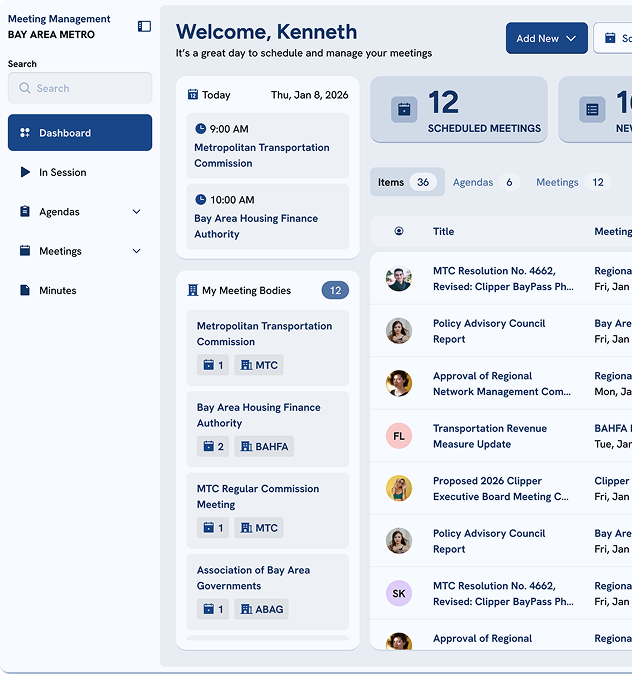Image resolution: width=632 pixels, height=674 pixels.
Task: Open the Dashboard menu item
Action: point(80,132)
